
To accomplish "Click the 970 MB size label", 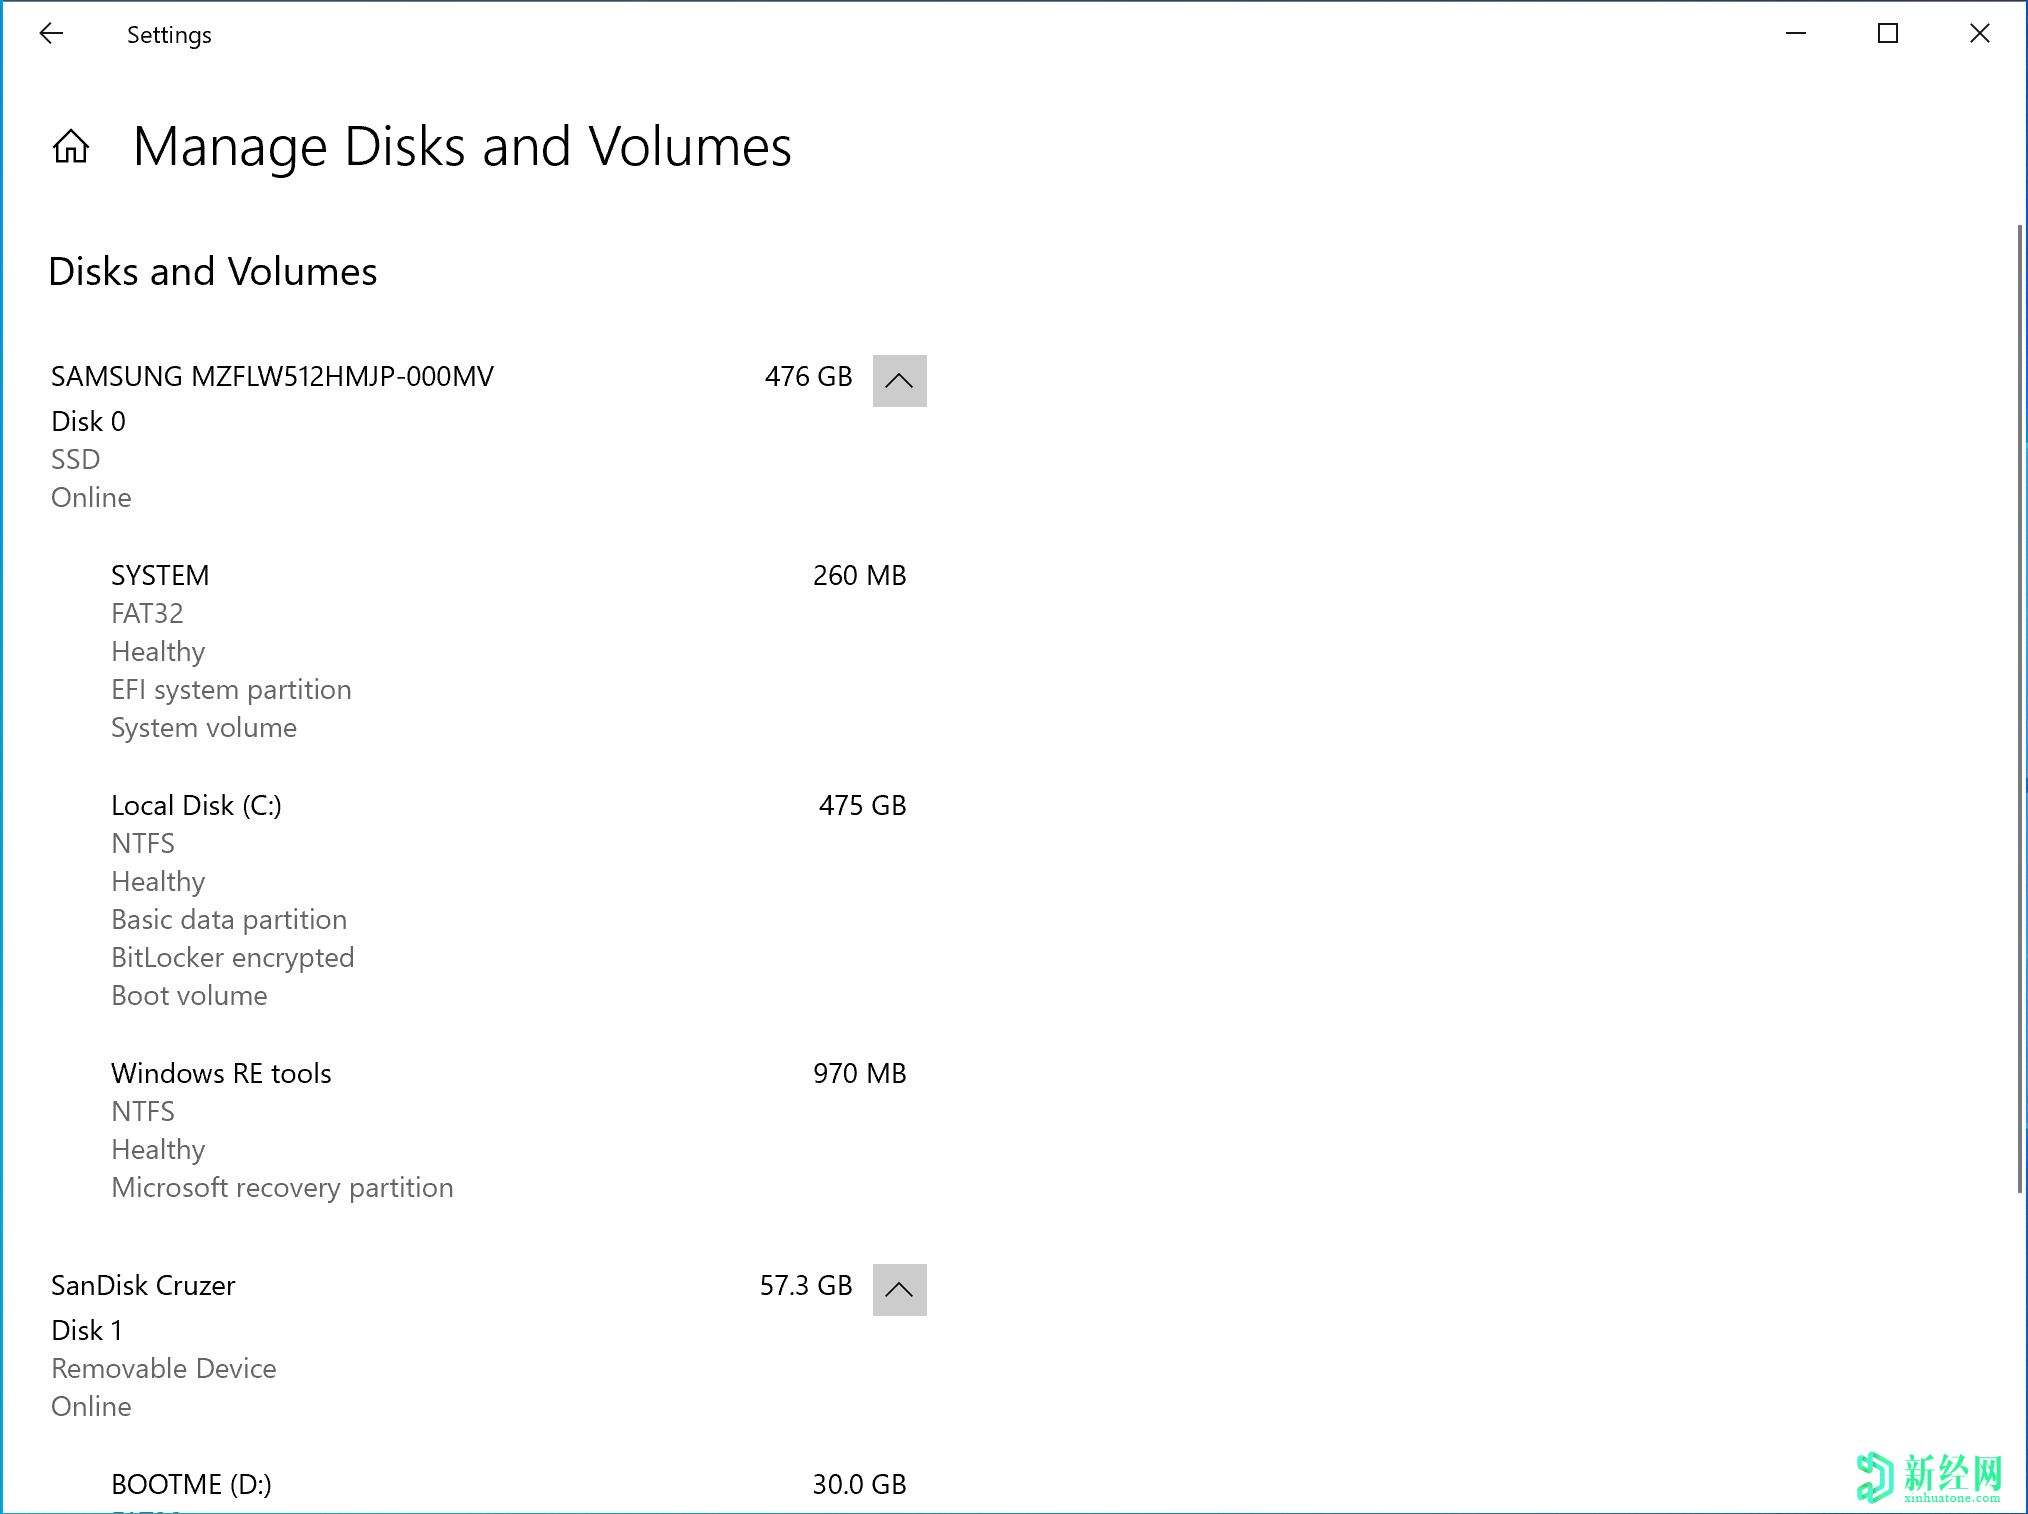I will pos(859,1074).
